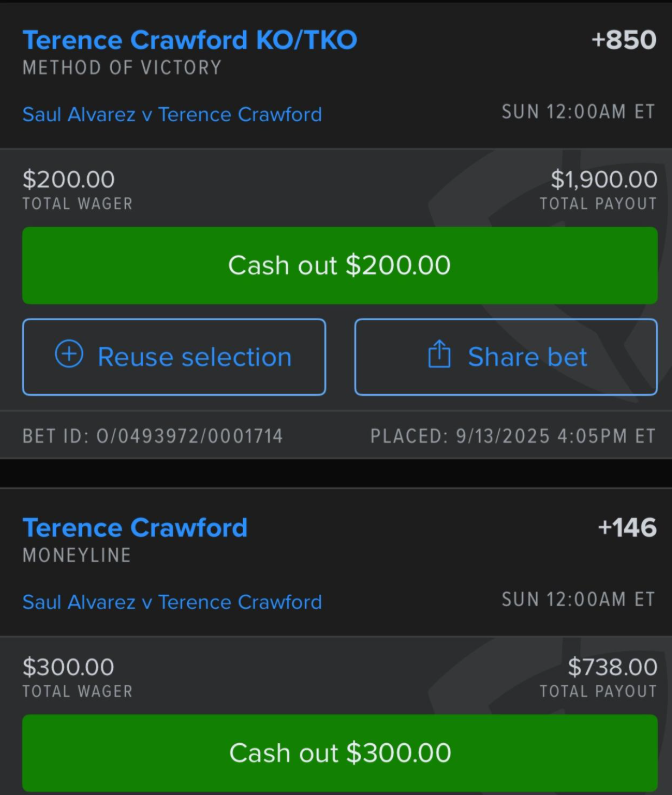
Task: Click the MONEYLINE market label
Action: (77, 555)
